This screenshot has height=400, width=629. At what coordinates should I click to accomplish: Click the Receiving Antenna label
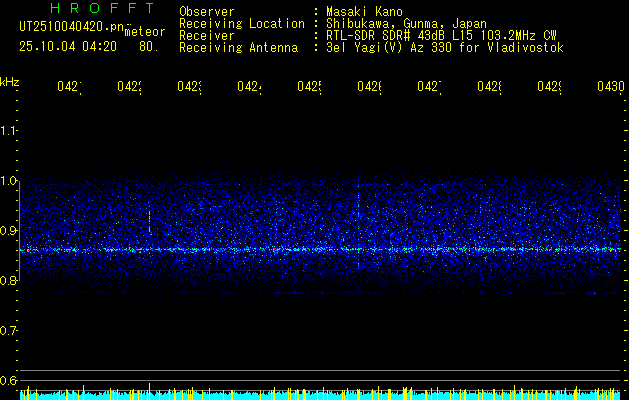point(239,48)
